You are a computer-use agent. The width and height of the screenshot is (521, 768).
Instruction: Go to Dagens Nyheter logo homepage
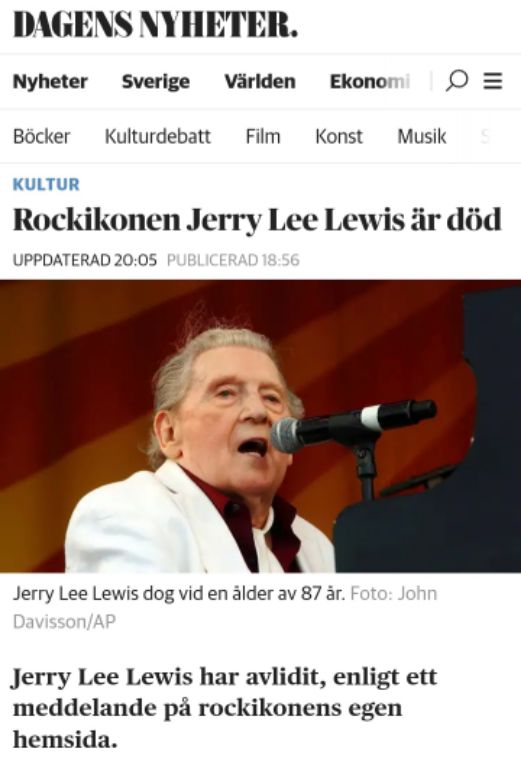[x=155, y=25]
